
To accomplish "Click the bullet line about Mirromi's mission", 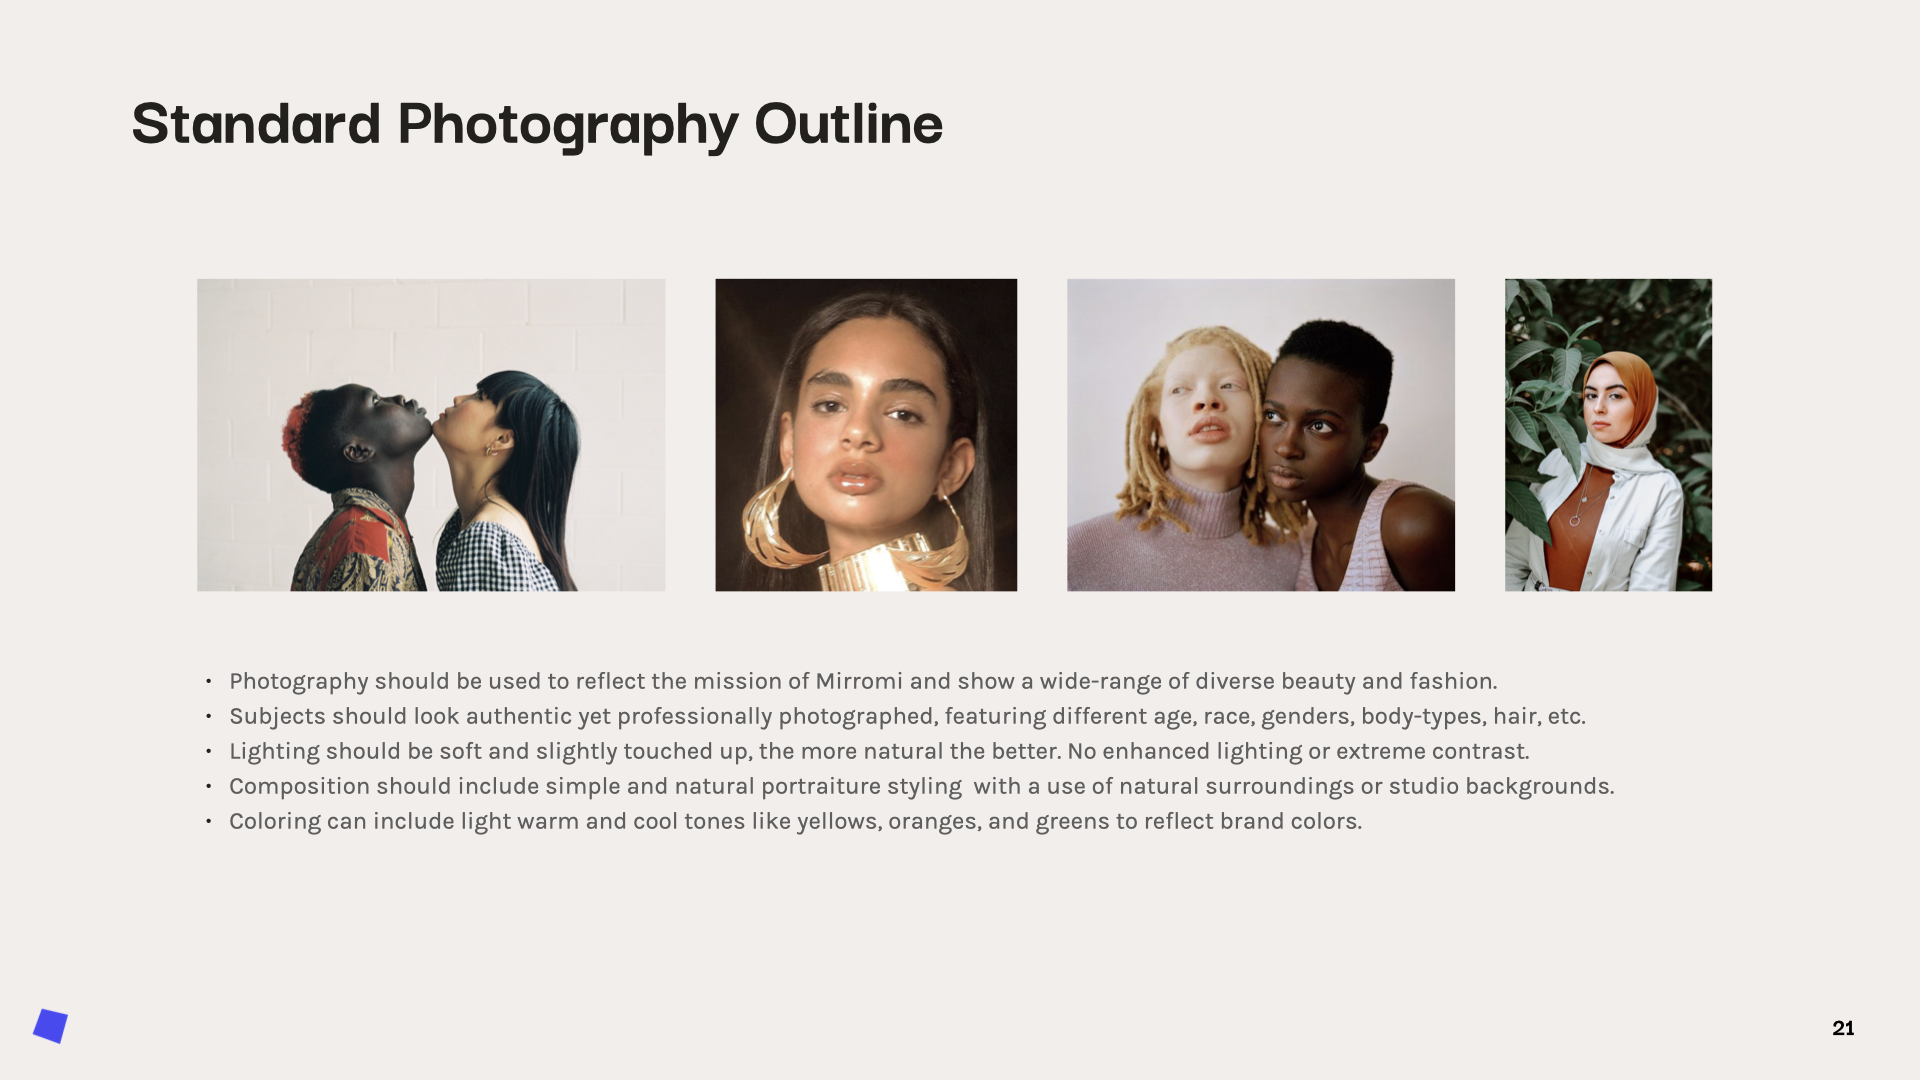I will [862, 682].
